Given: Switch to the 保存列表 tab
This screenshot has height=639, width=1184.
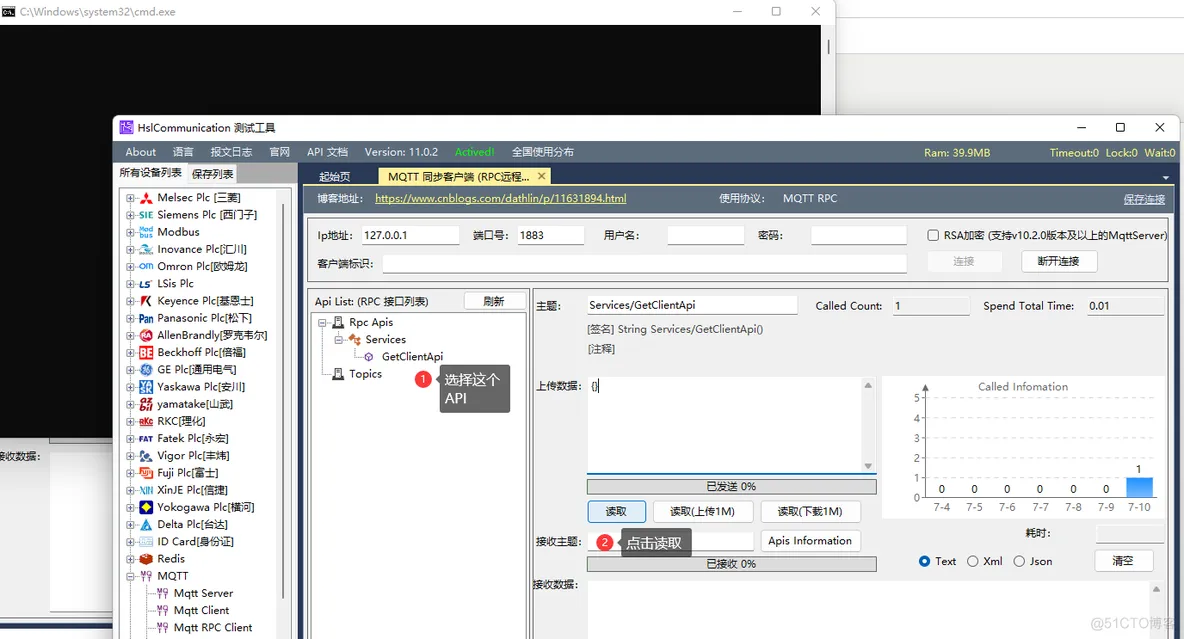Looking at the screenshot, I should click(x=212, y=174).
